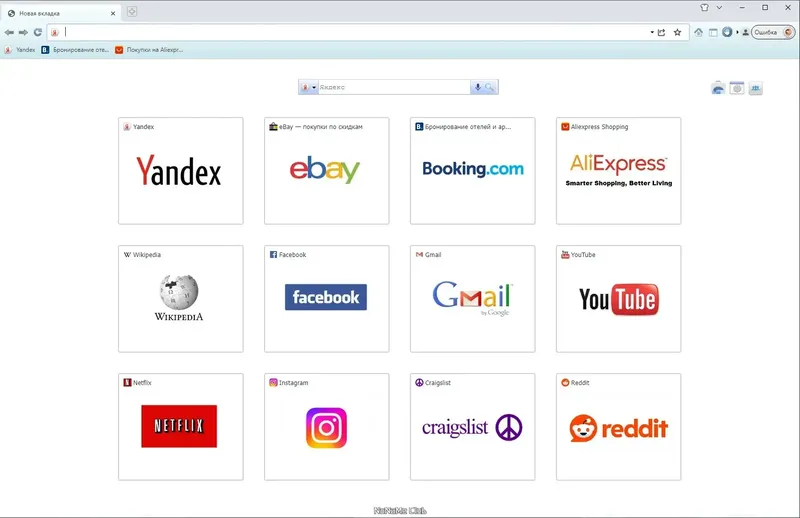Close the Новая вкладка tab
The image size is (800, 518).
pyautogui.click(x=113, y=14)
